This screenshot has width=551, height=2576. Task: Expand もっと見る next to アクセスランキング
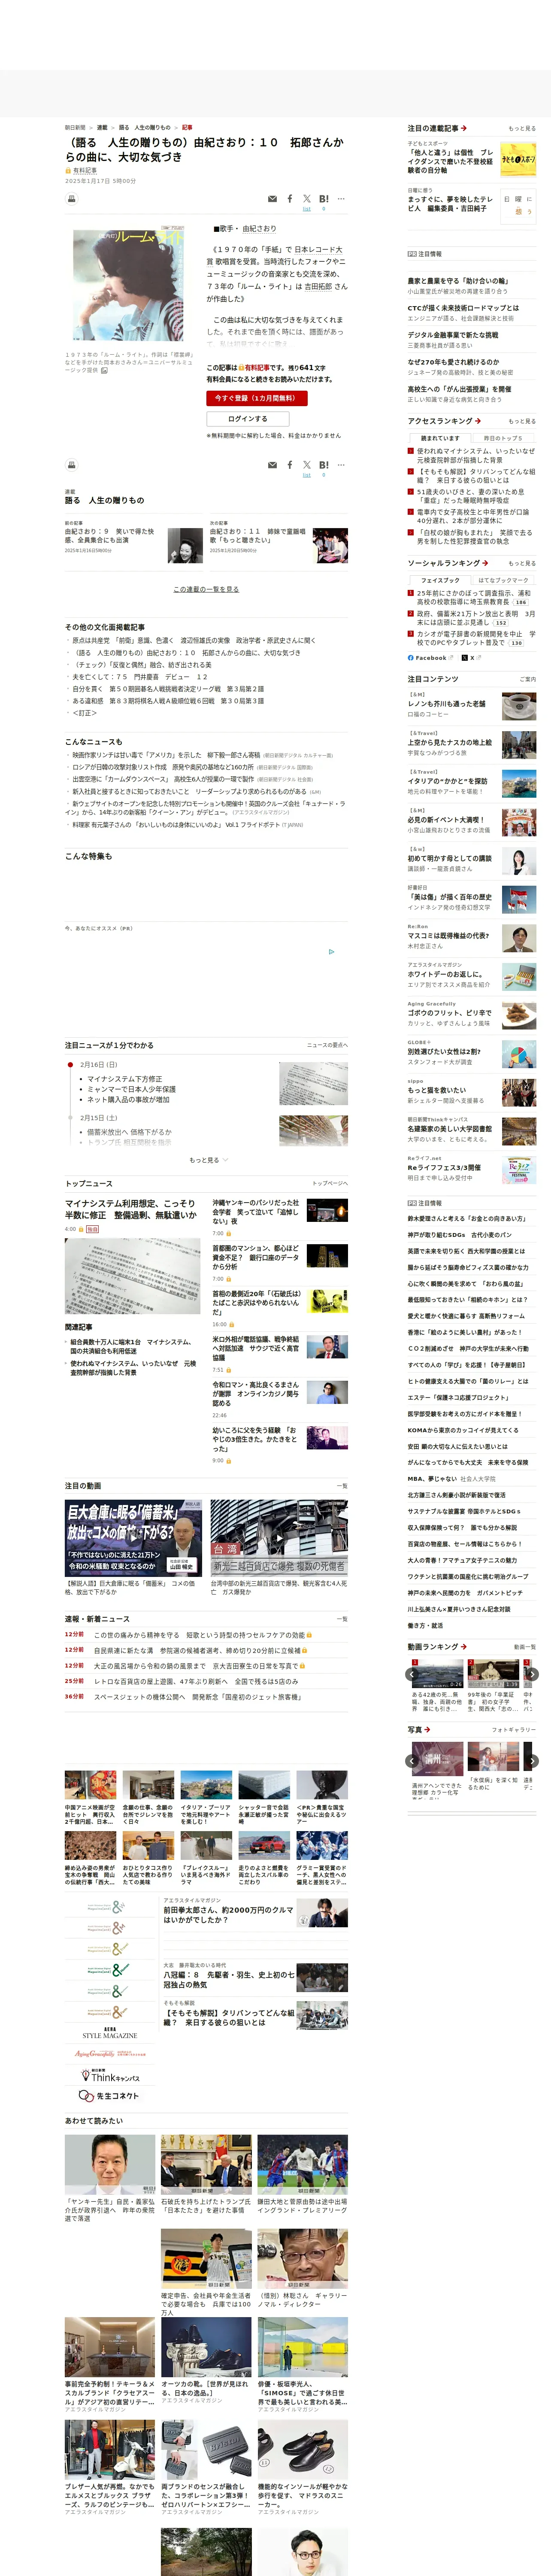coord(522,421)
